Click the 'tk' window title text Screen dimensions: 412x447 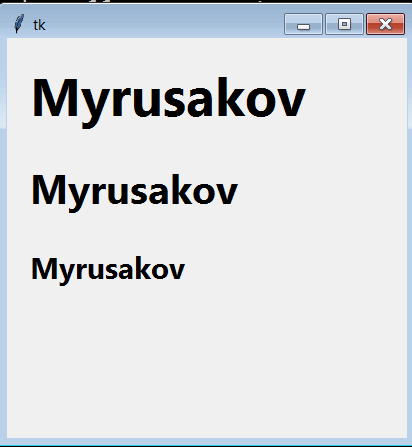(x=39, y=25)
